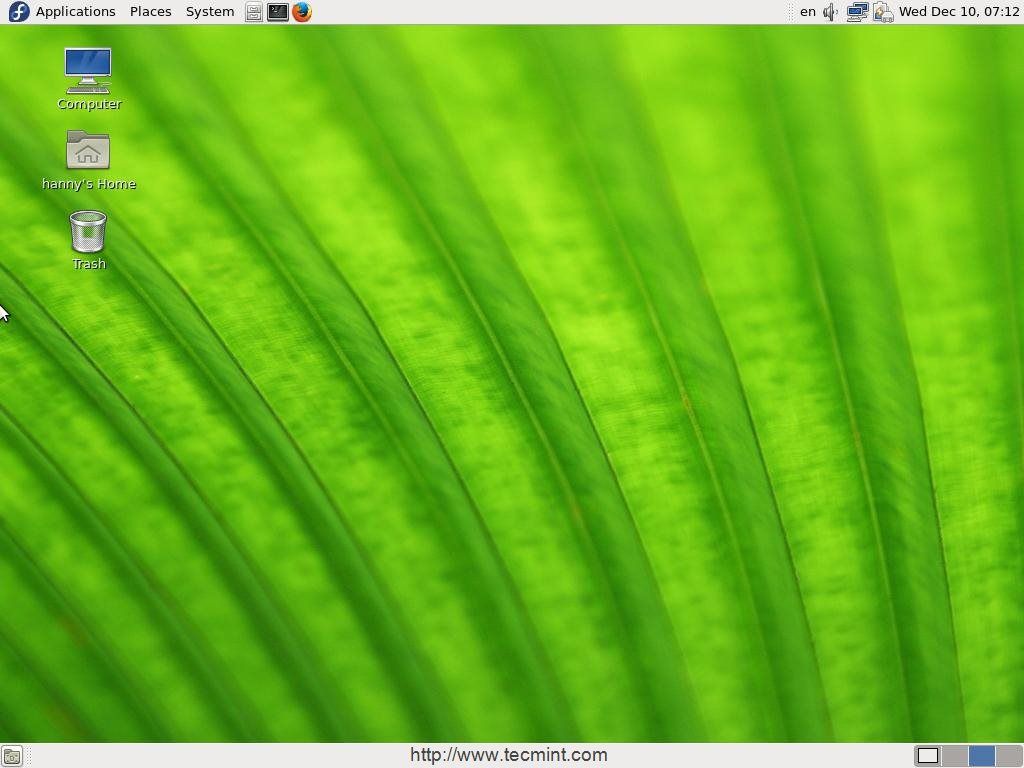Open the Places menu
Viewport: 1024px width, 768px height.
coord(150,12)
